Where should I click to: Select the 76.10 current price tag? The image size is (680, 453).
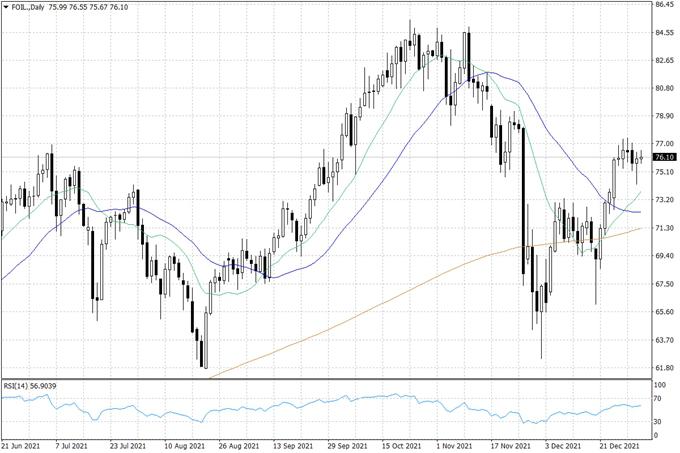point(663,157)
